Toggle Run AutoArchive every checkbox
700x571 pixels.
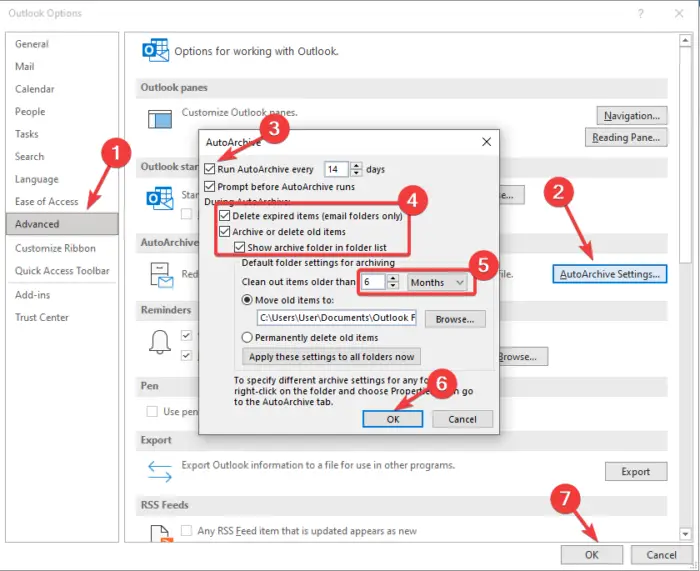[x=209, y=169]
